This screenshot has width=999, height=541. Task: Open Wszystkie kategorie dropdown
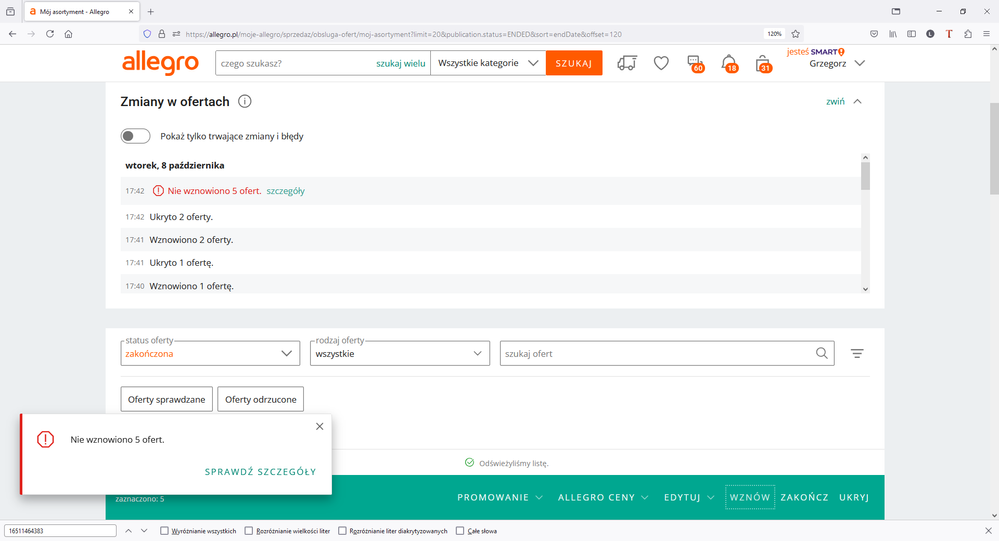[488, 63]
